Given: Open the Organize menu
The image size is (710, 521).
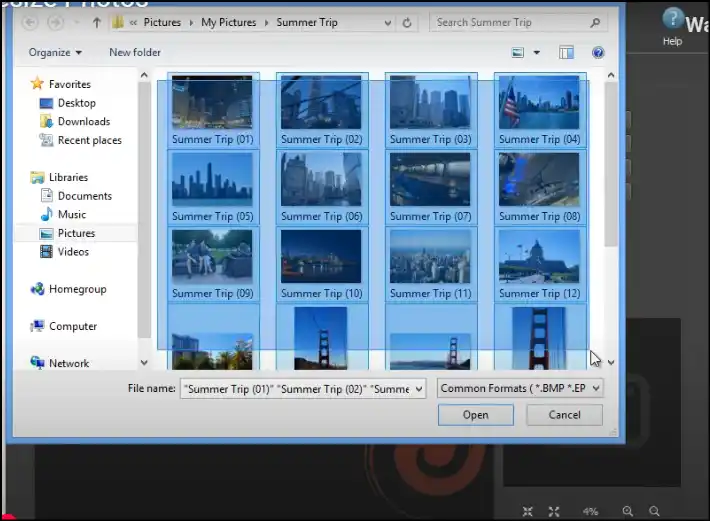Looking at the screenshot, I should click(x=55, y=53).
